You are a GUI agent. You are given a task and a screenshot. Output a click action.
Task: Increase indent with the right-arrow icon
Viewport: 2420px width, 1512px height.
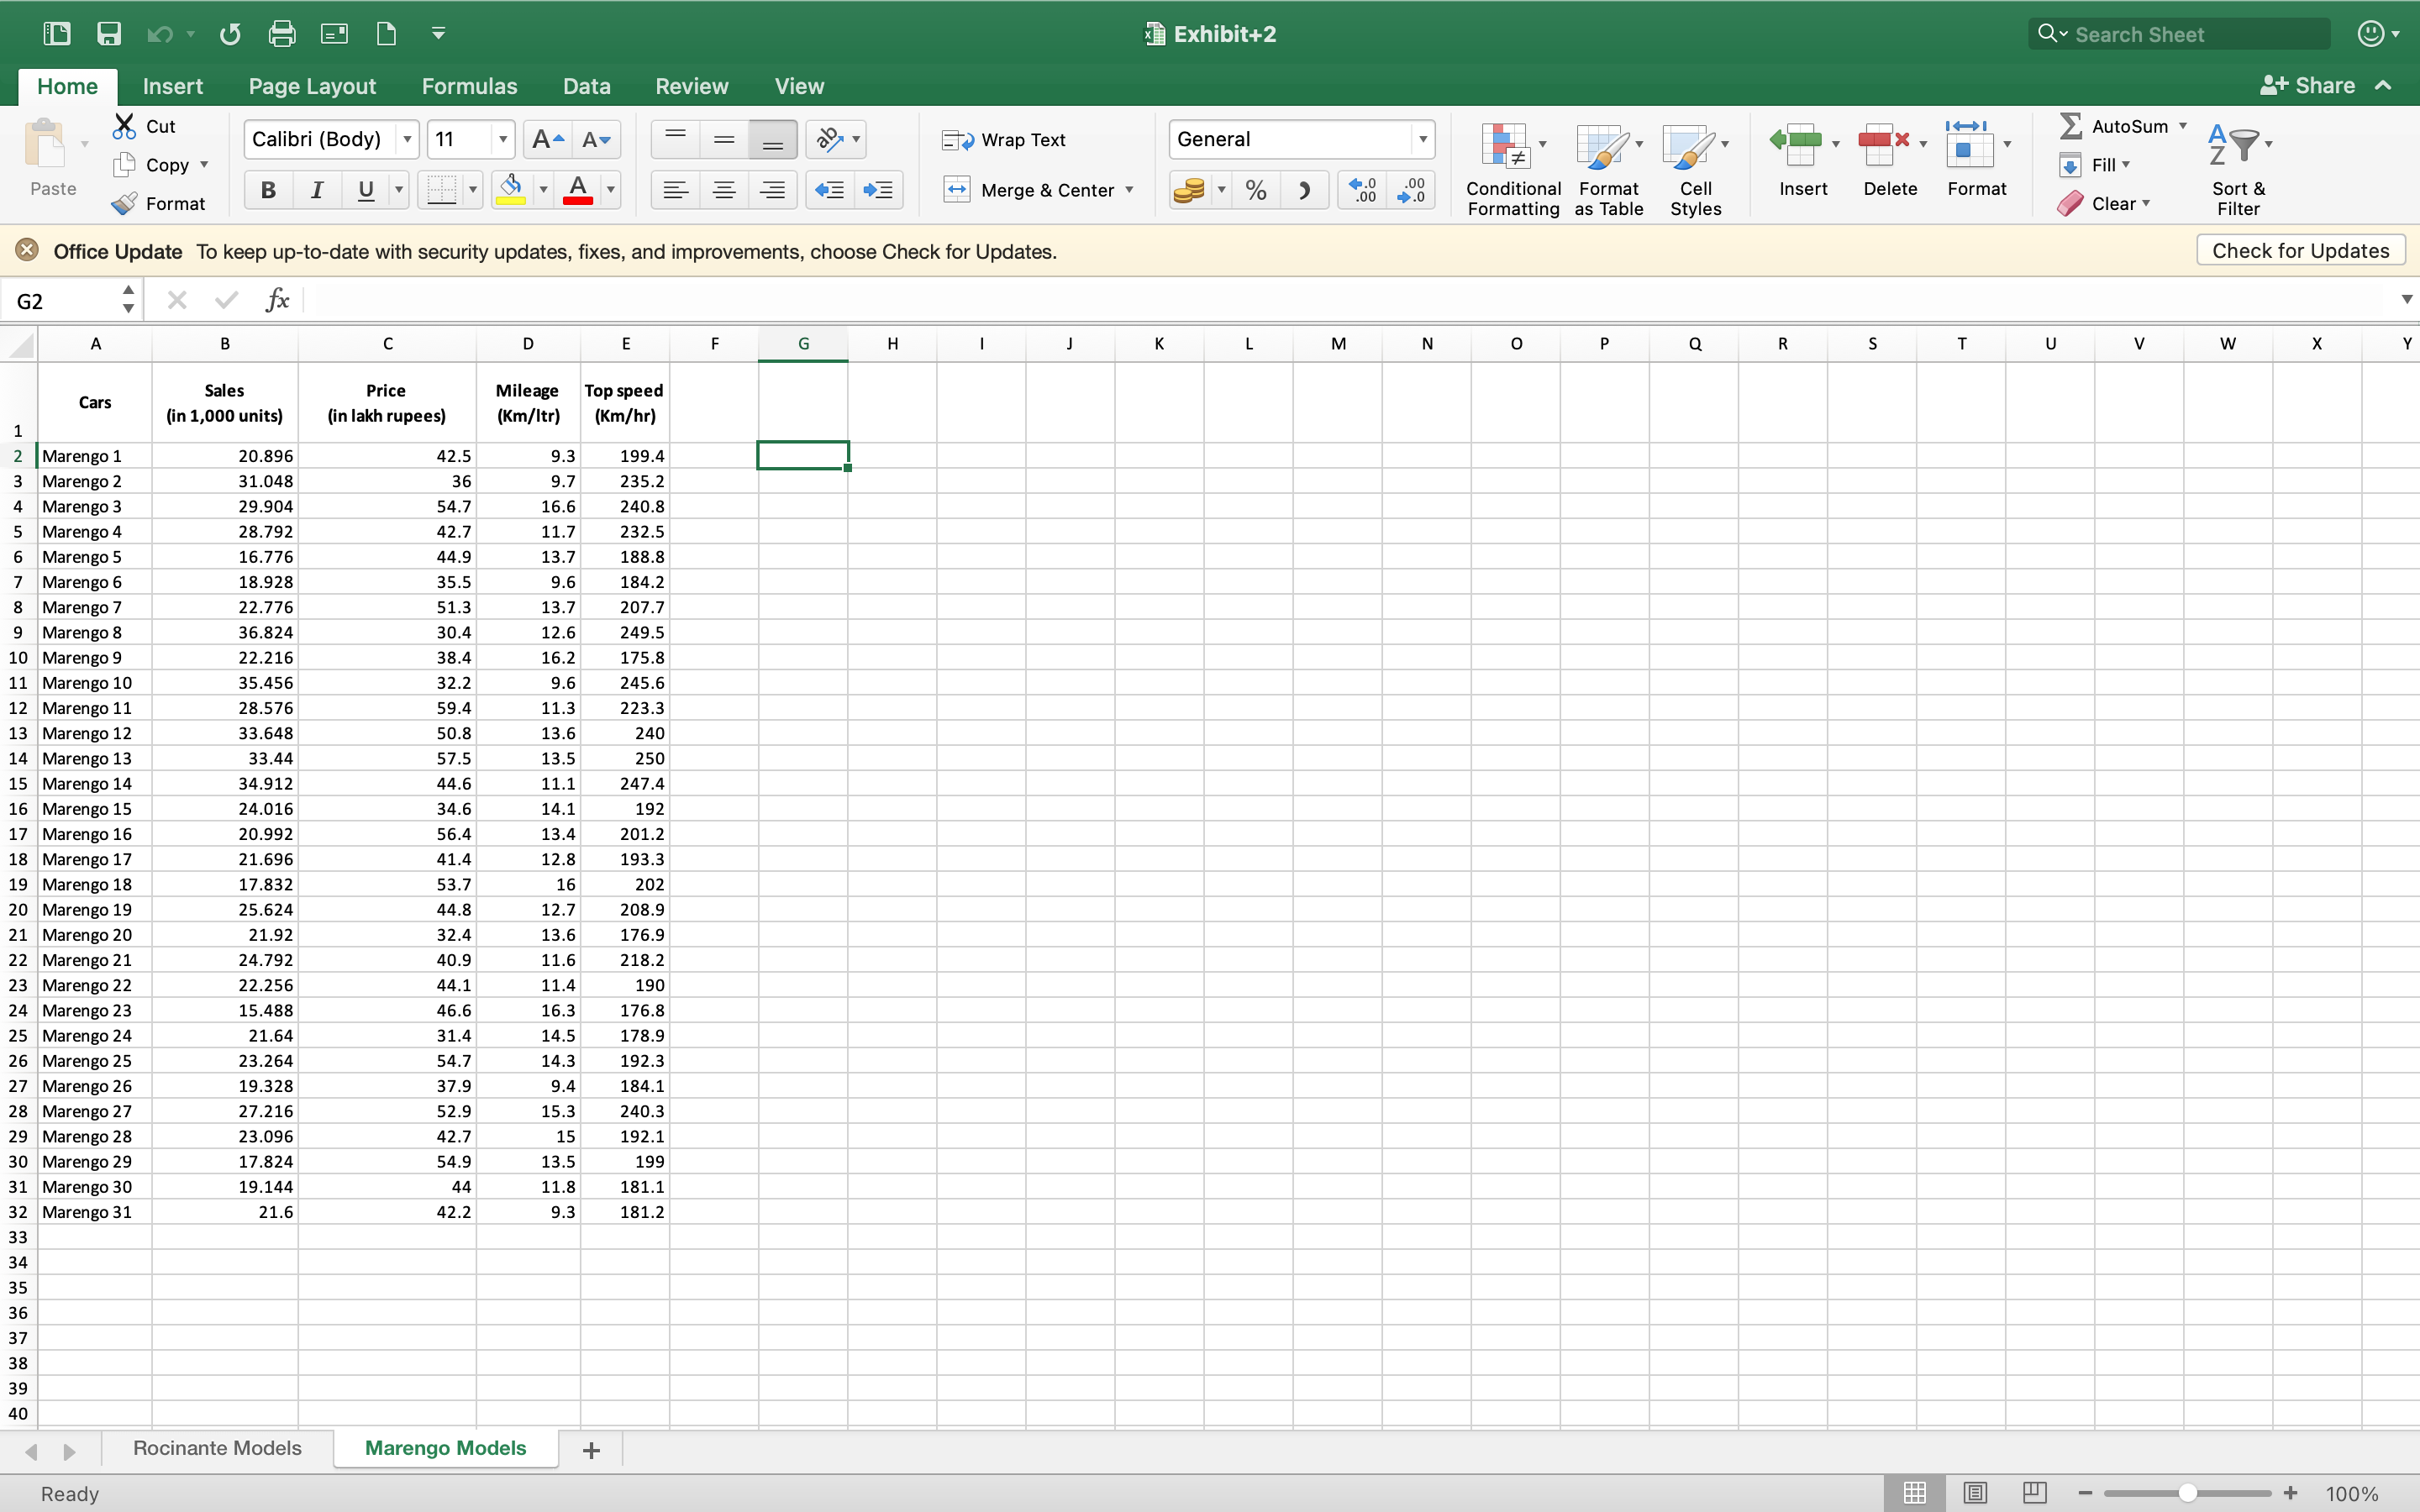click(878, 190)
